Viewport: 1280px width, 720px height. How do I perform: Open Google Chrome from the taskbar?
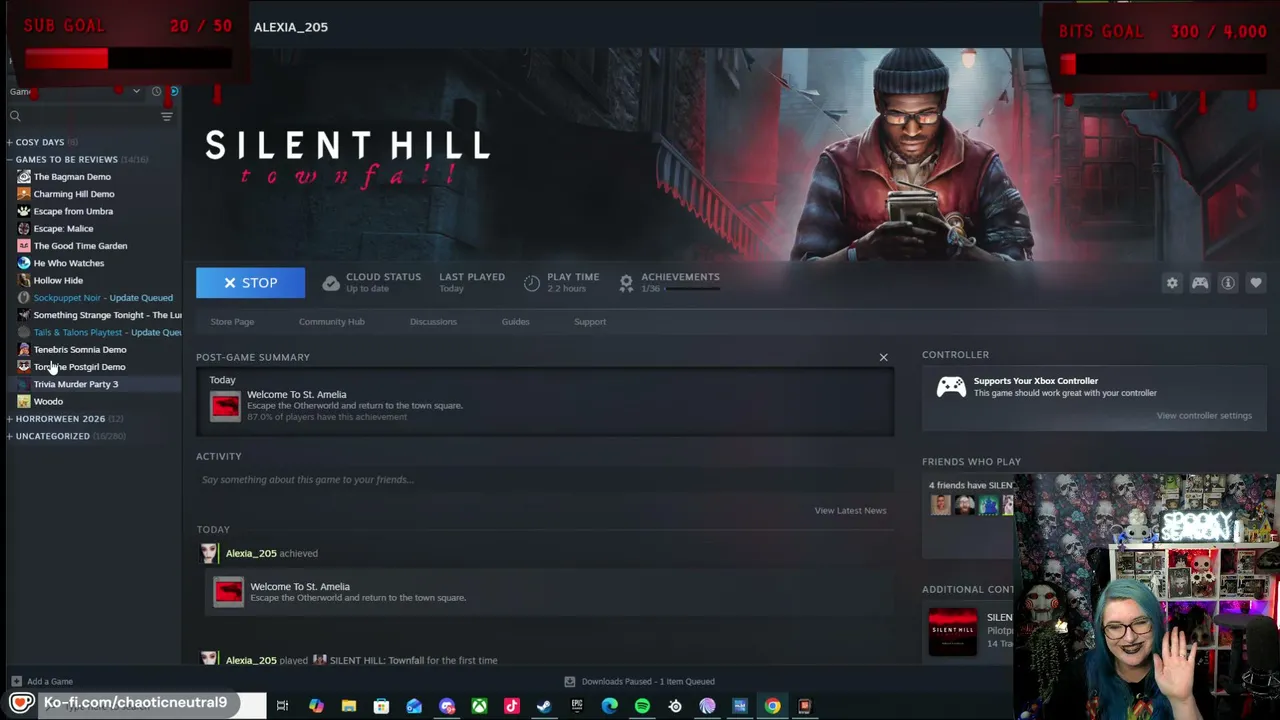773,706
